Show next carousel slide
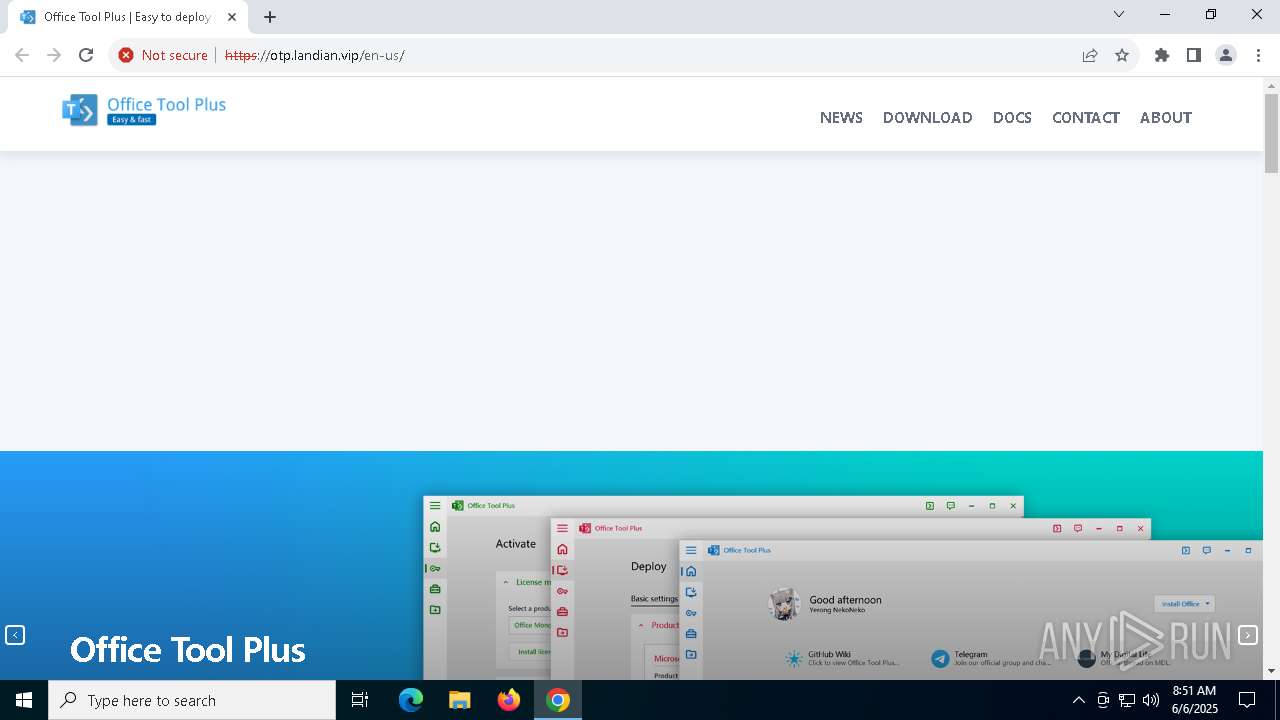Screen dimensions: 1280x720 (1248, 635)
